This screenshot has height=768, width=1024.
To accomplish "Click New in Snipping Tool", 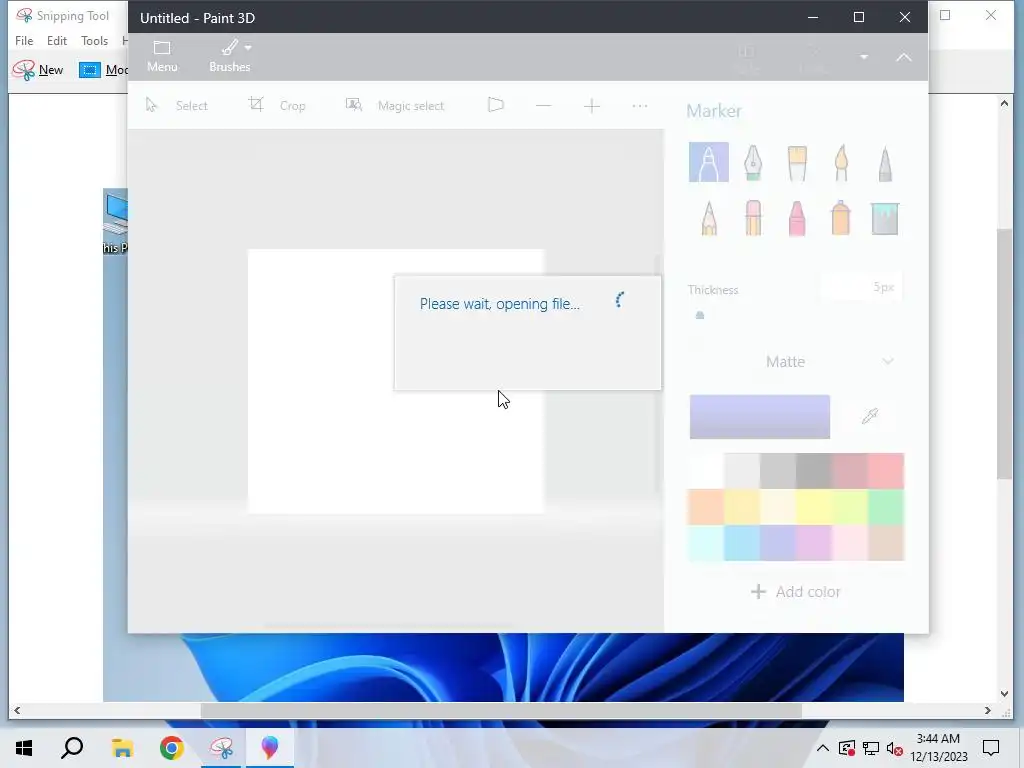I will tap(38, 70).
